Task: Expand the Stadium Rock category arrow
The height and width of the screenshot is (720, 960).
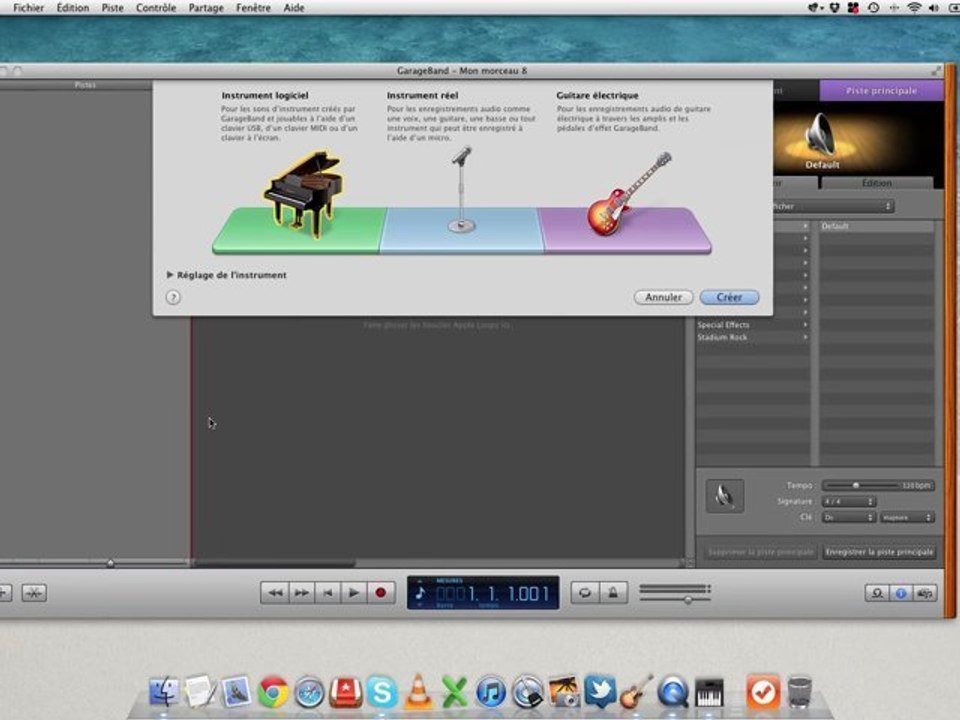Action: tap(805, 337)
